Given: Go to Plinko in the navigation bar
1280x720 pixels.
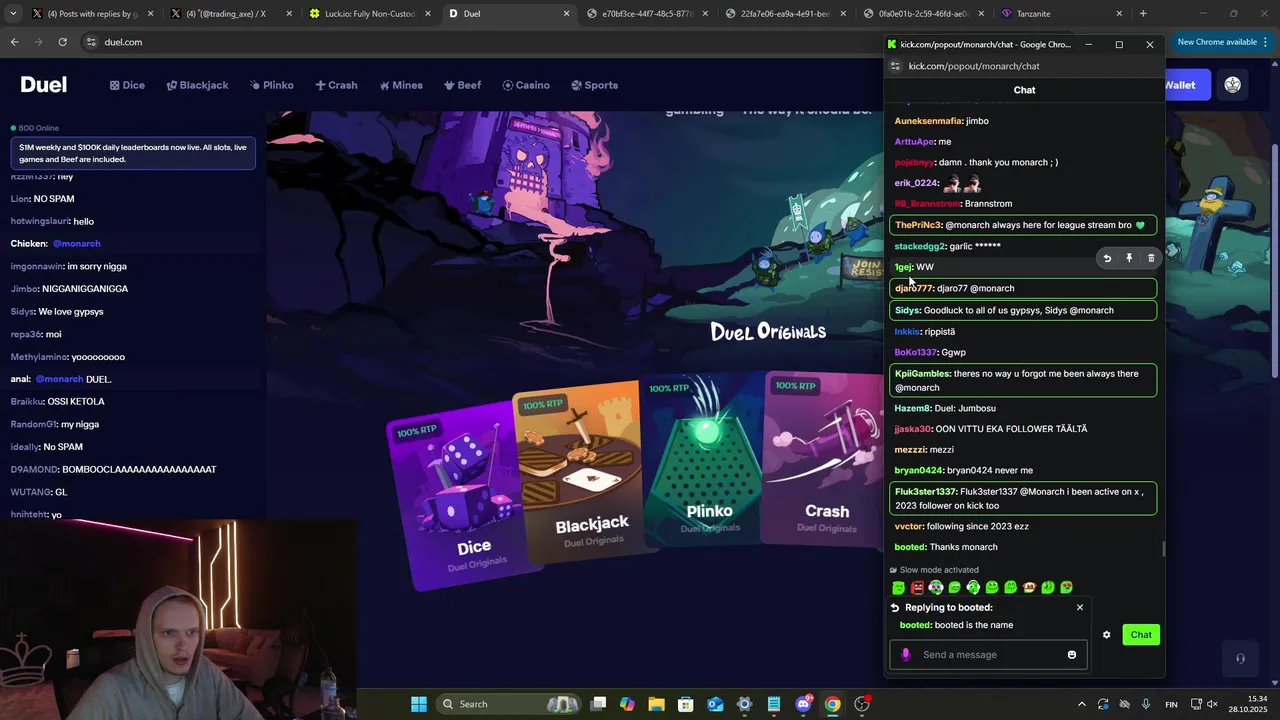Looking at the screenshot, I should (271, 85).
